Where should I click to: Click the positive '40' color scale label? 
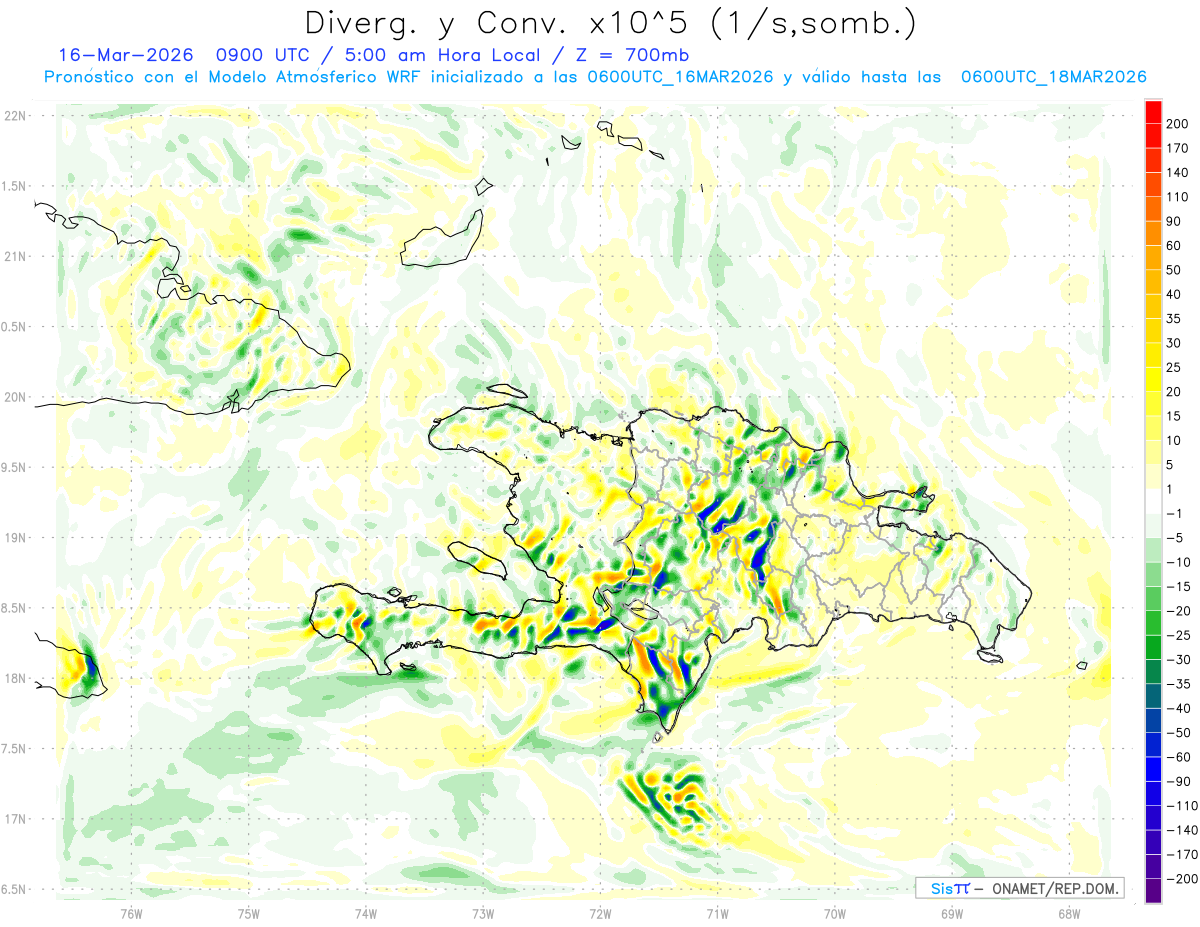point(1174,294)
